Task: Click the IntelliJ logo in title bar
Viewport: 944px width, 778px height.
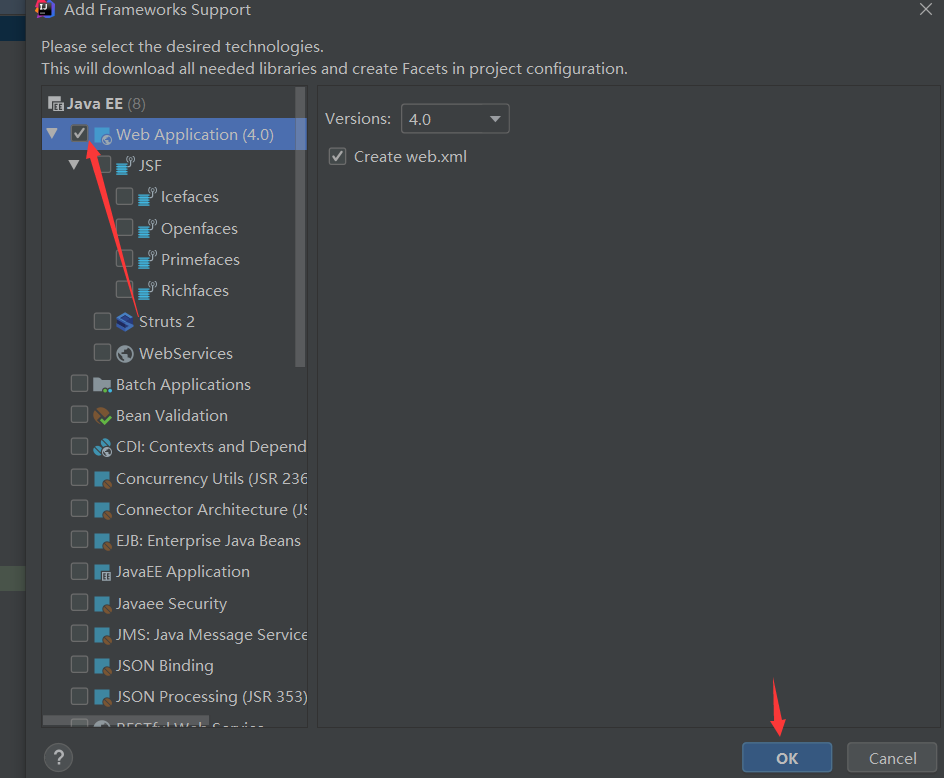Action: (46, 8)
